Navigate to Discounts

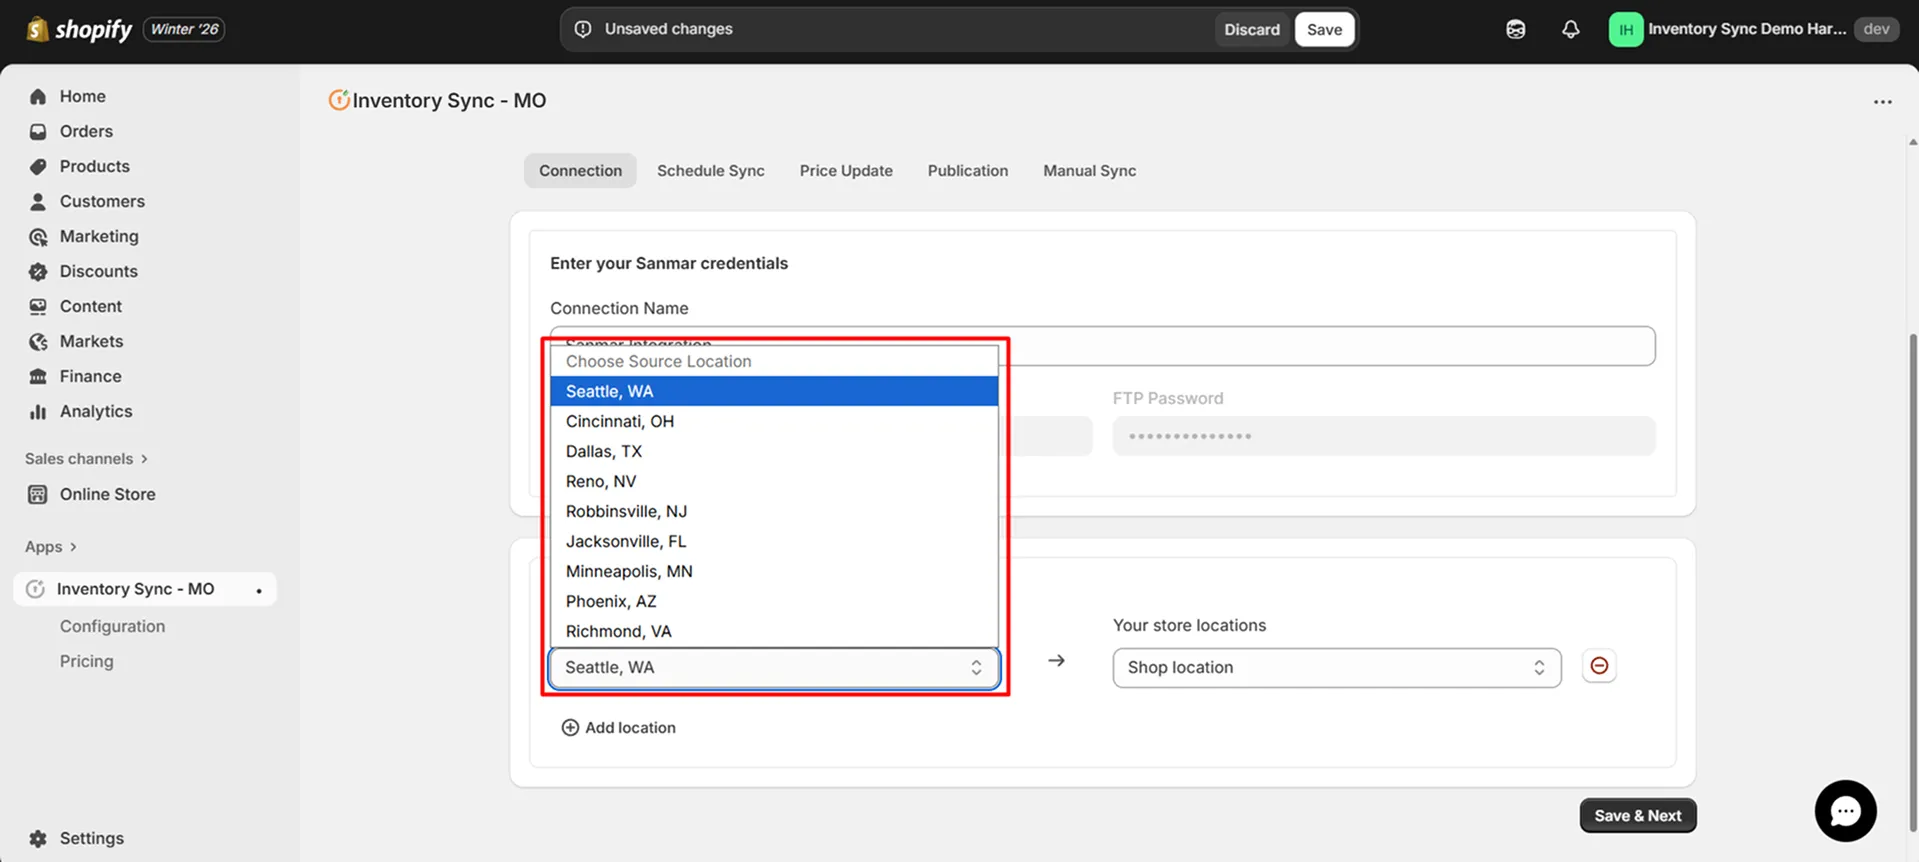click(98, 271)
